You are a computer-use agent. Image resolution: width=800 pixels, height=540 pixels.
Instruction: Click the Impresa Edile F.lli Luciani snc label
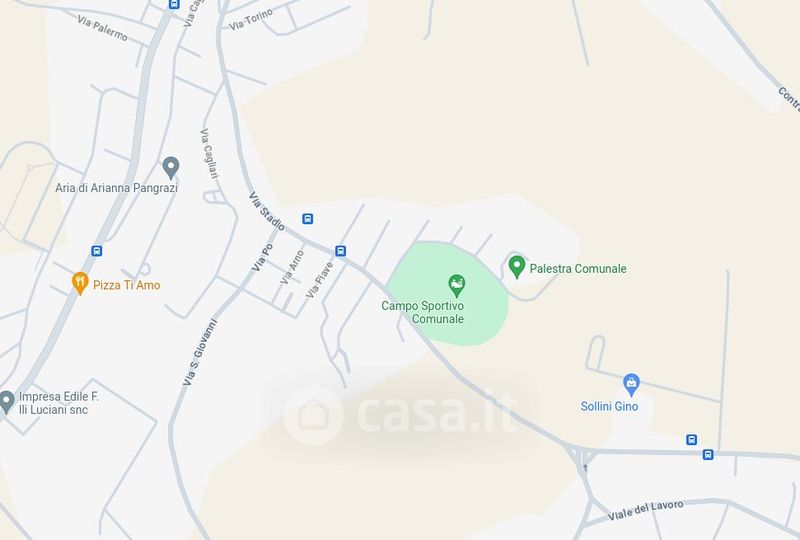(x=59, y=403)
